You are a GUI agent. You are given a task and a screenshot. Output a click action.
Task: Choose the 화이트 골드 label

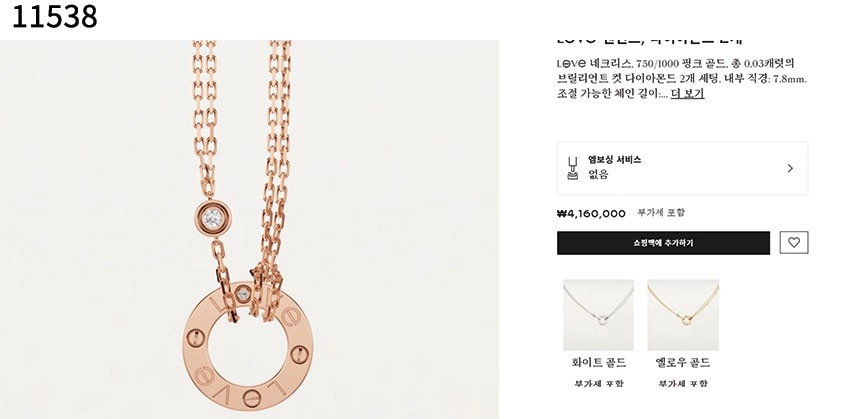tap(598, 363)
